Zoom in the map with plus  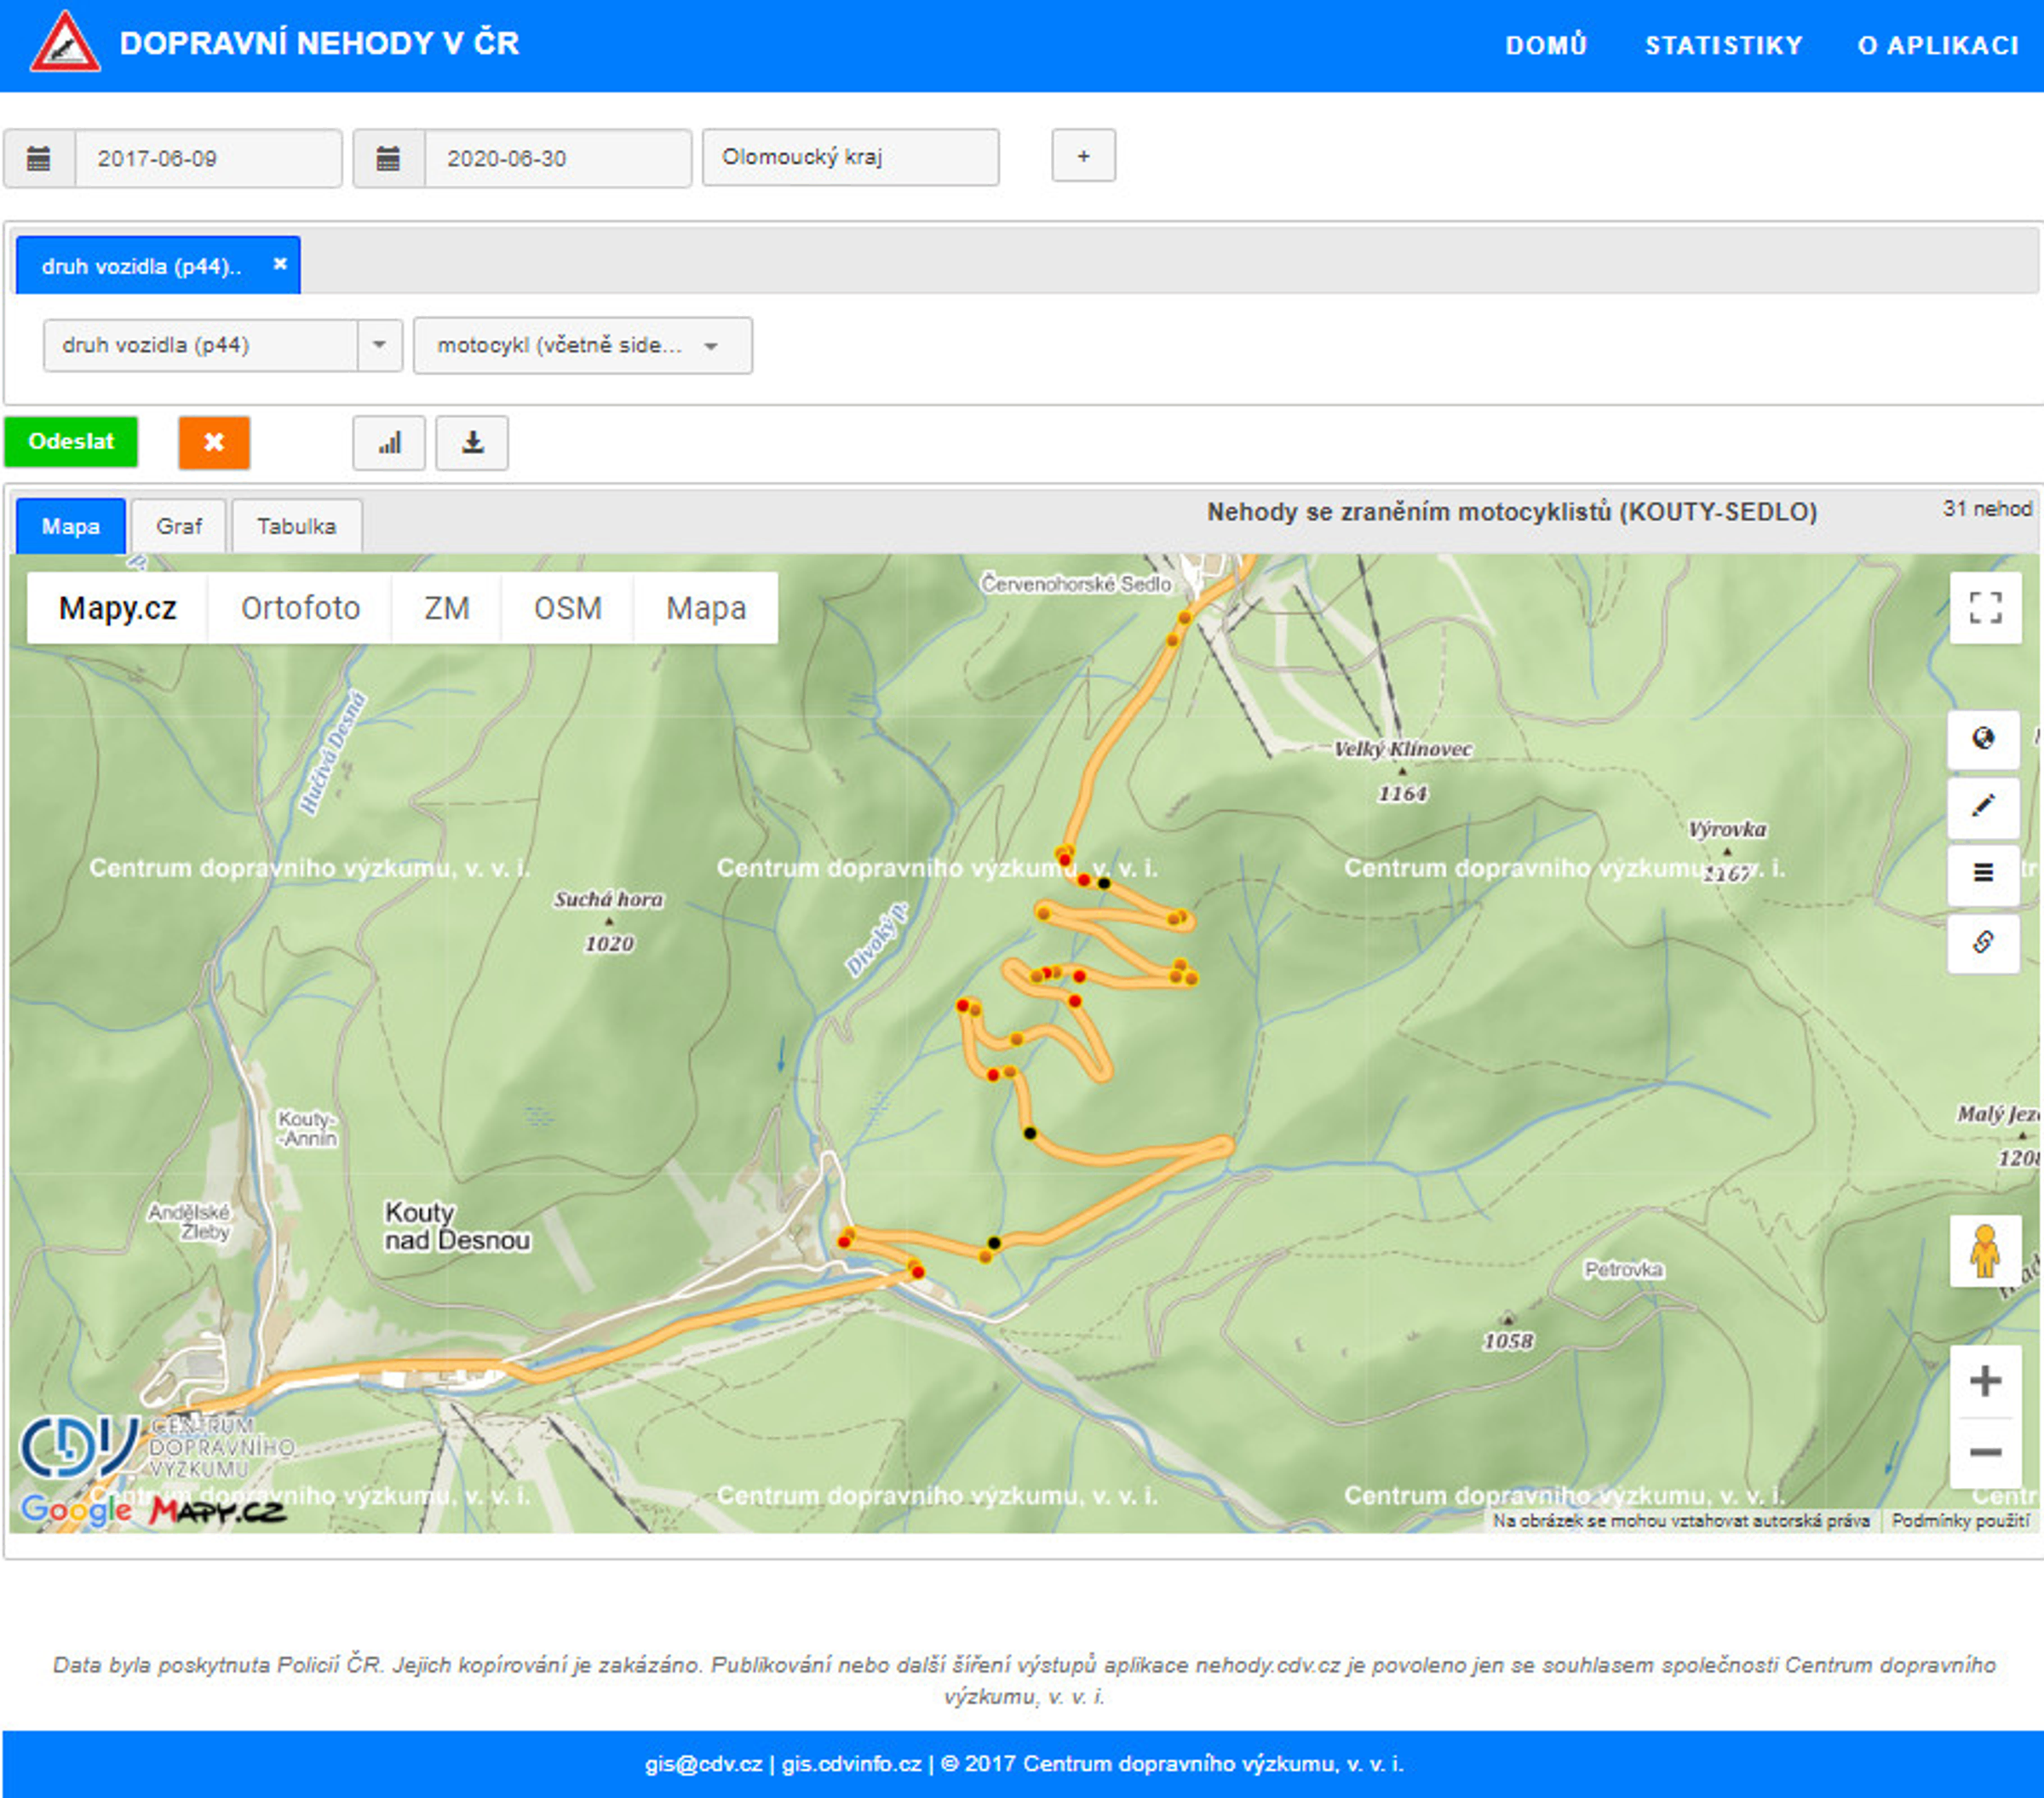click(1984, 1381)
